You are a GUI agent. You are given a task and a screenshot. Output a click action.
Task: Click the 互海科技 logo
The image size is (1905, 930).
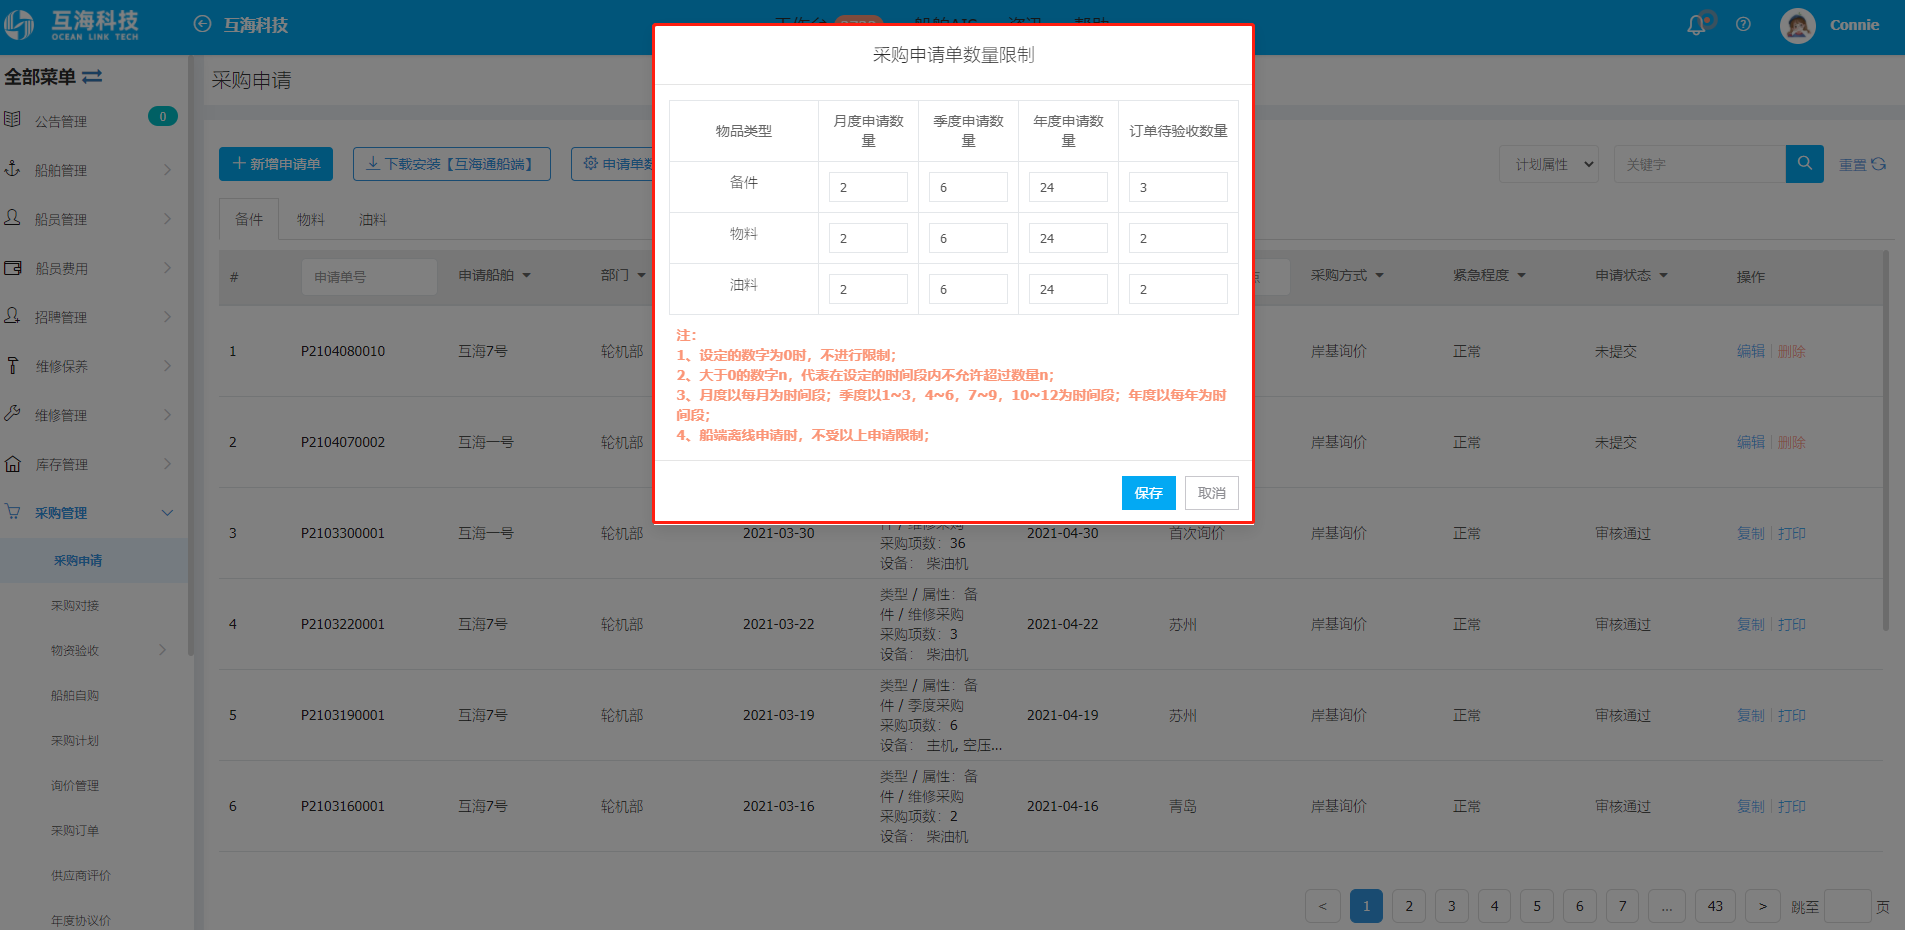point(72,24)
